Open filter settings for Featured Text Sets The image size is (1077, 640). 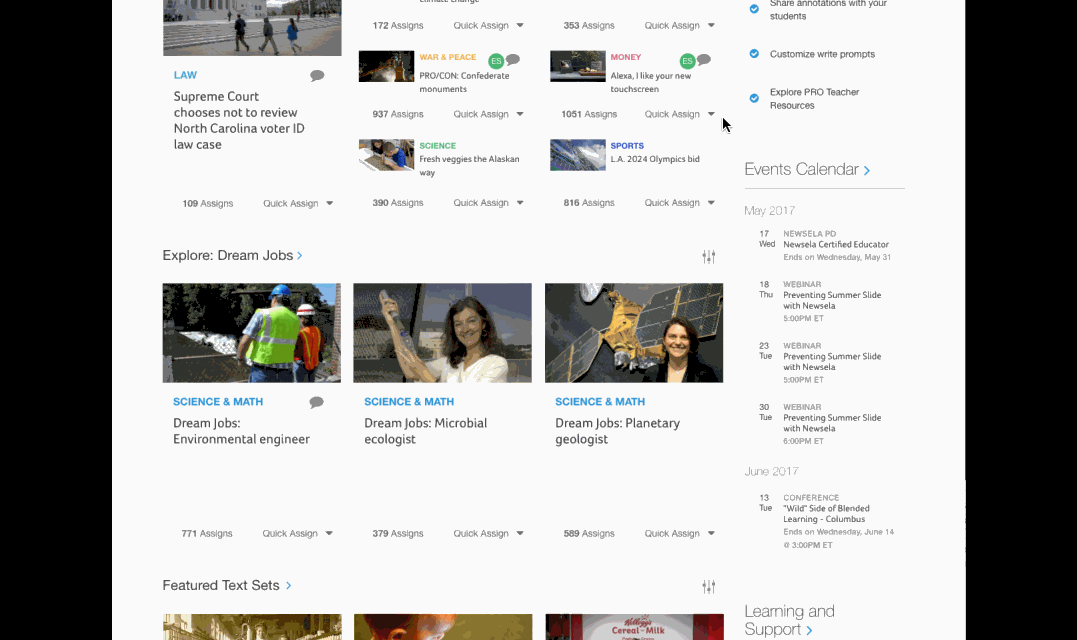[x=709, y=586]
